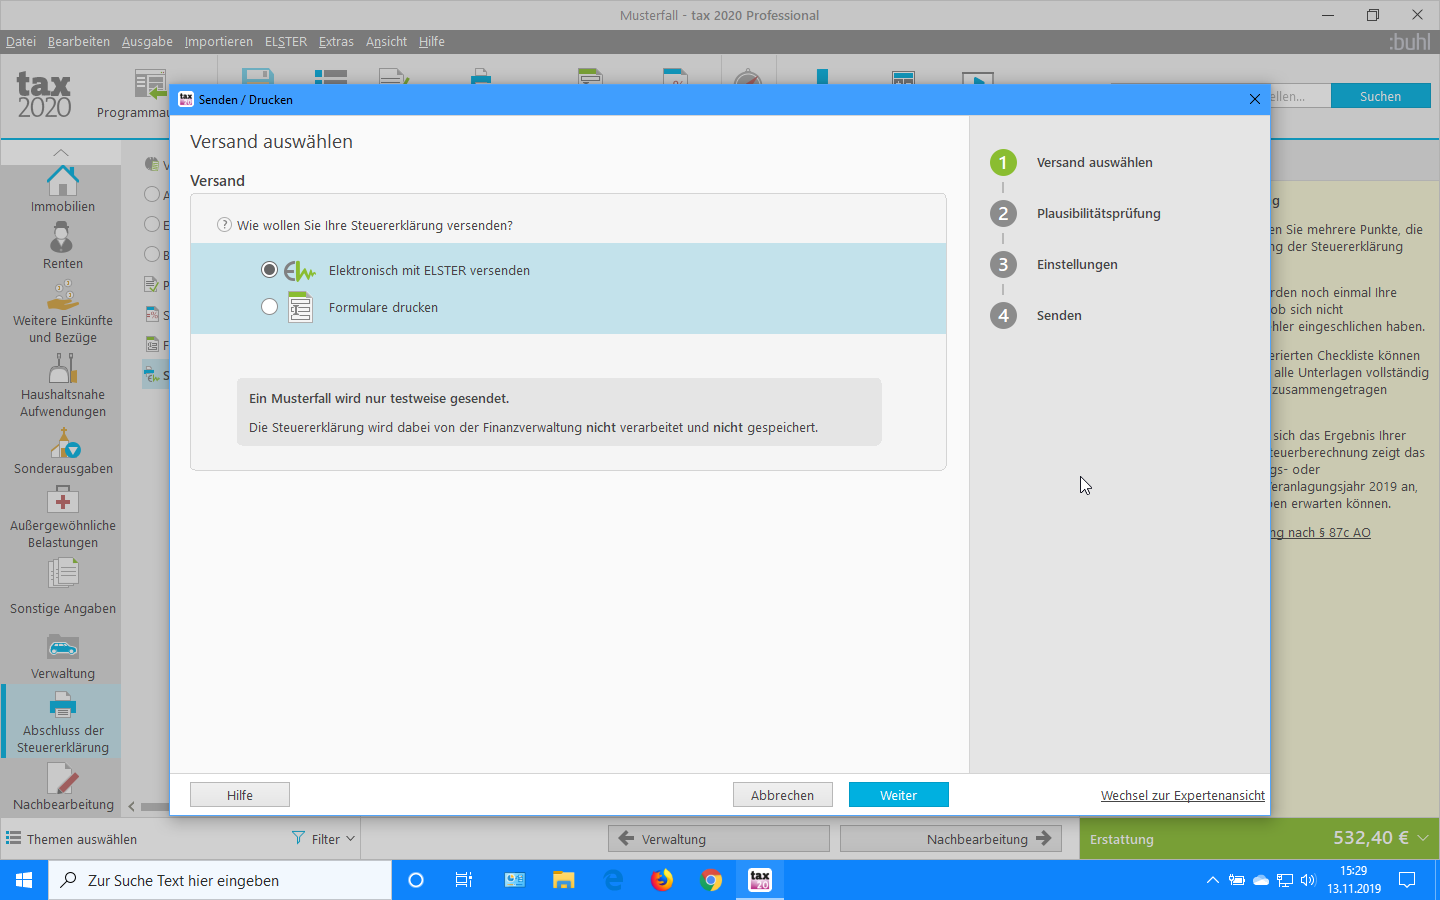Image resolution: width=1440 pixels, height=900 pixels.
Task: Launch Firefox from the taskbar
Action: (x=662, y=880)
